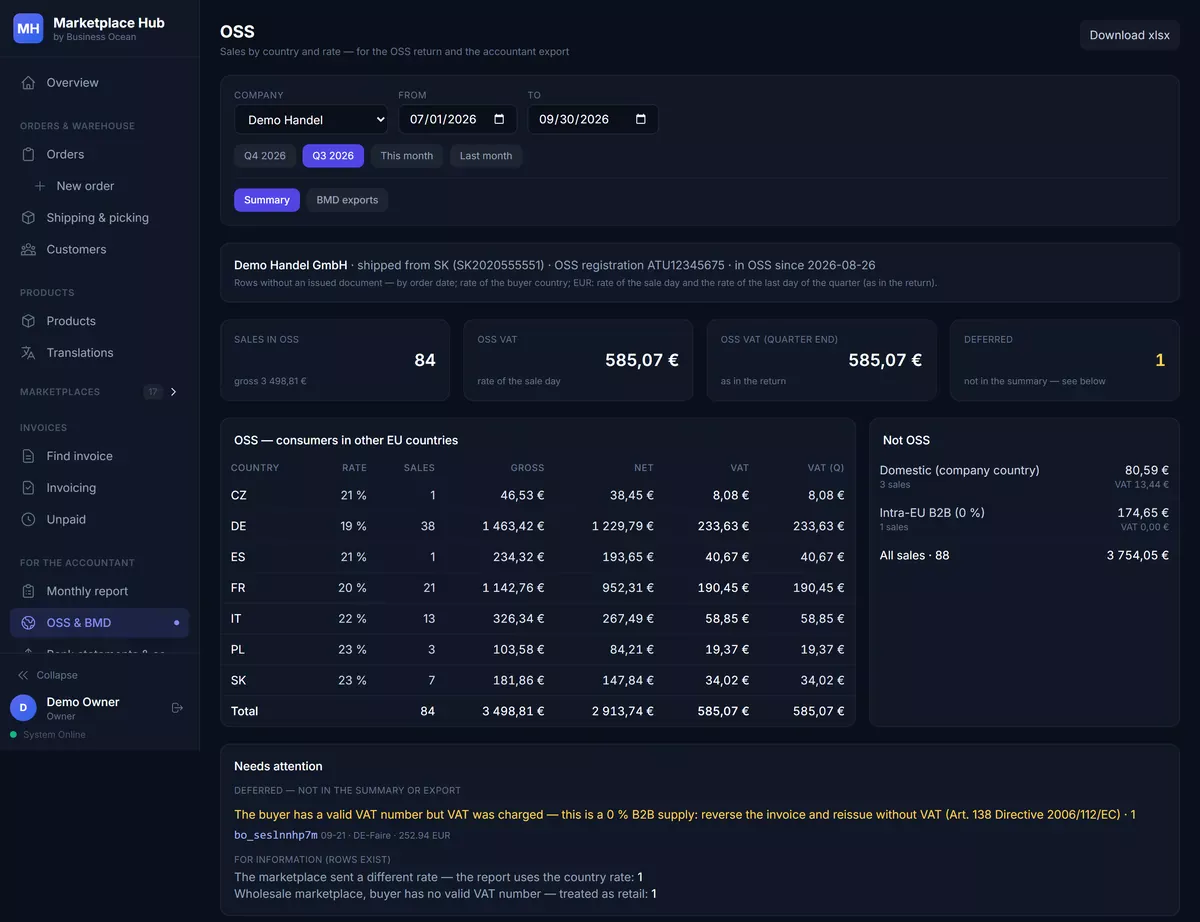Click the Find invoice document icon
Viewport: 1200px width, 922px height.
tap(28, 456)
